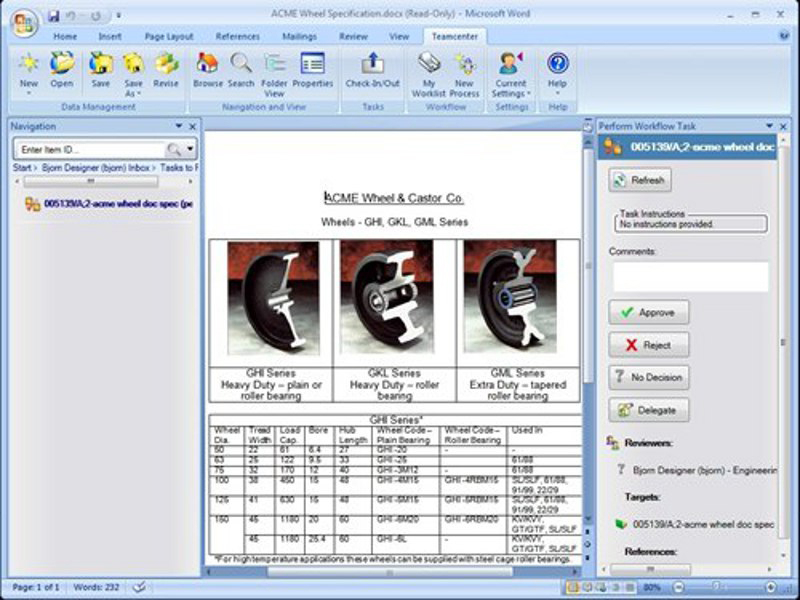Open Current Settings dropdown

coord(511,74)
